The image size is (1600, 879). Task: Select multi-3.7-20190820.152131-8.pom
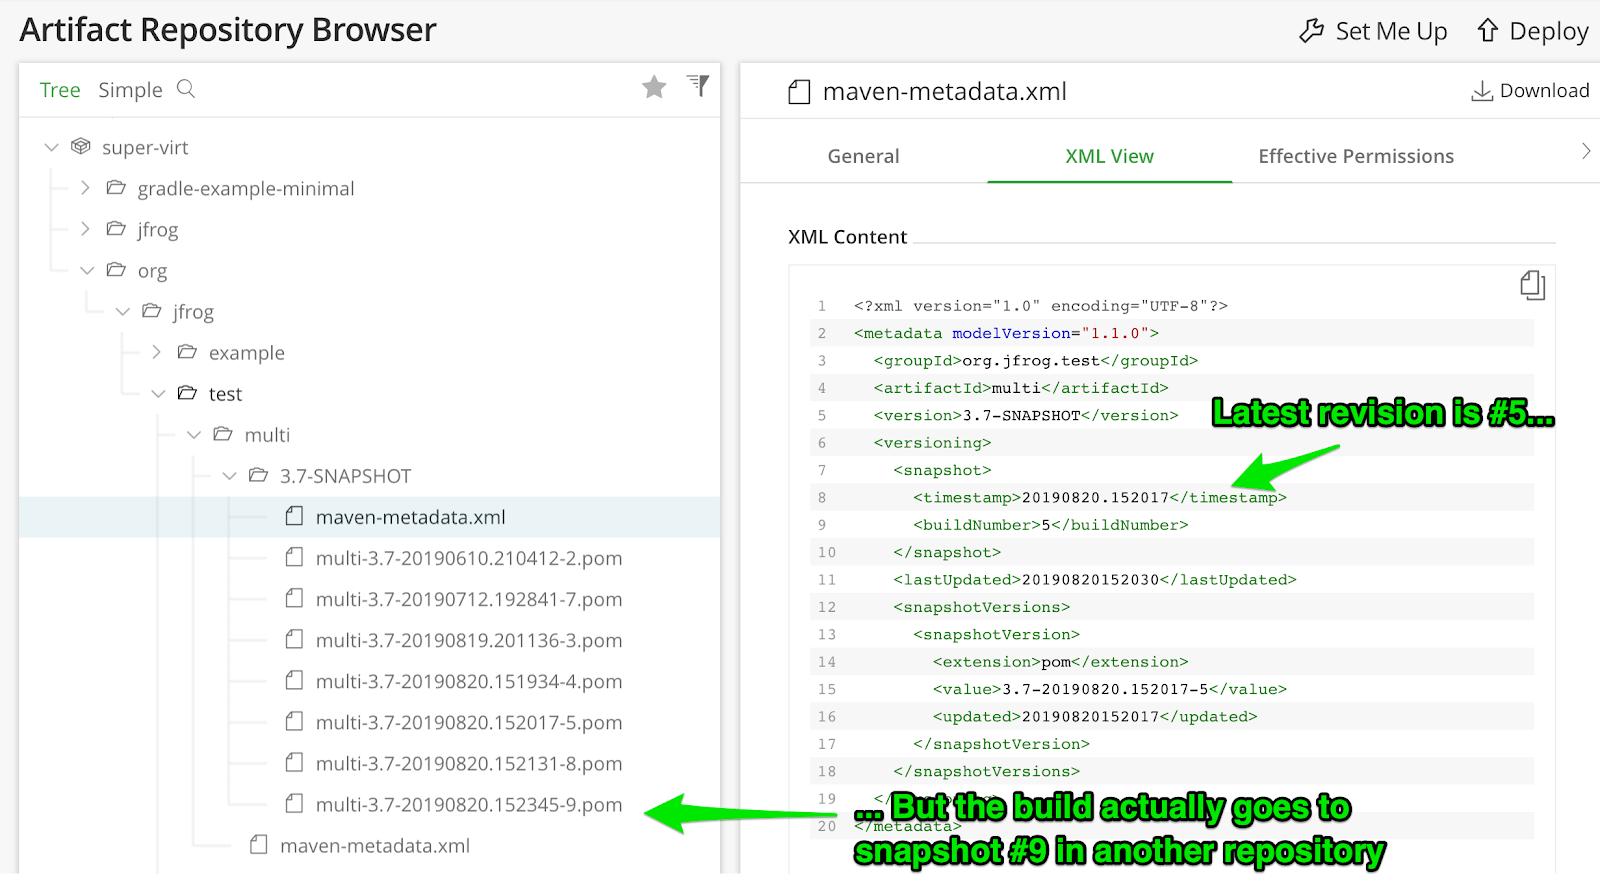point(469,763)
